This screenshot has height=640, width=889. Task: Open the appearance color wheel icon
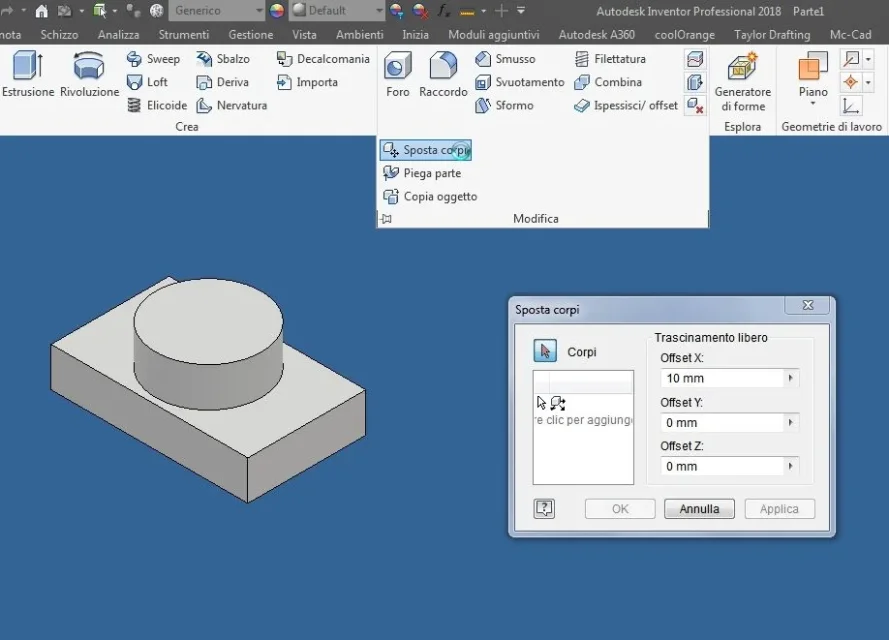coord(277,10)
